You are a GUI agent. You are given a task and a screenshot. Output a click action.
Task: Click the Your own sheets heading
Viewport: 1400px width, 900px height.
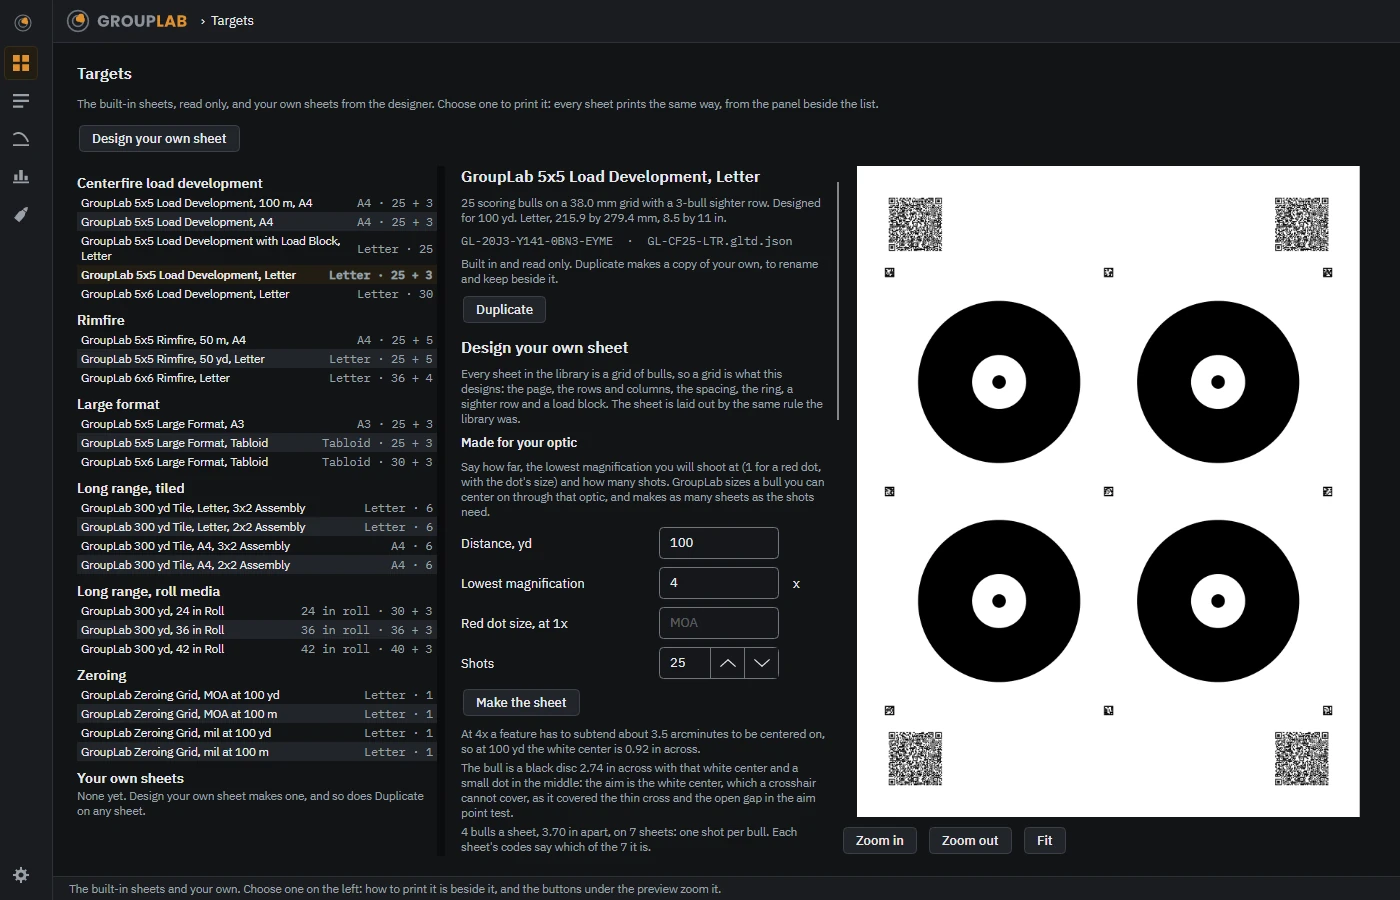click(x=131, y=778)
